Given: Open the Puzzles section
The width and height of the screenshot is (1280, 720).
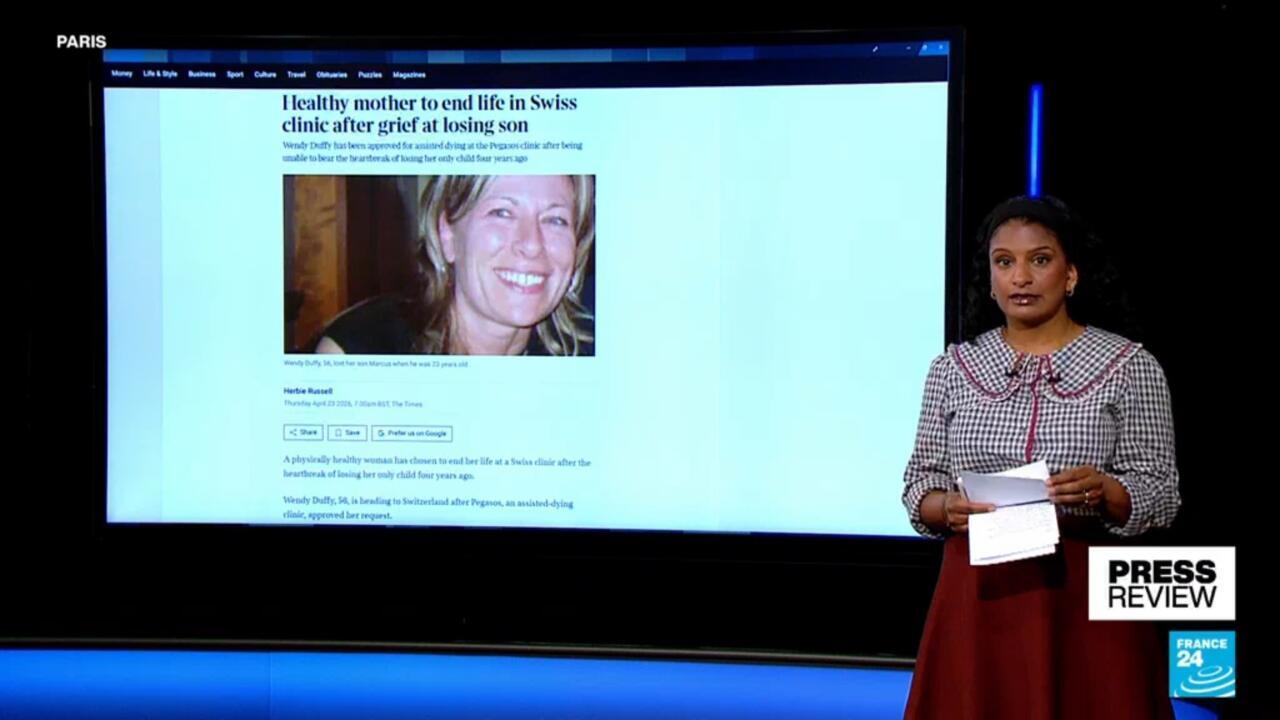Looking at the screenshot, I should pos(370,74).
